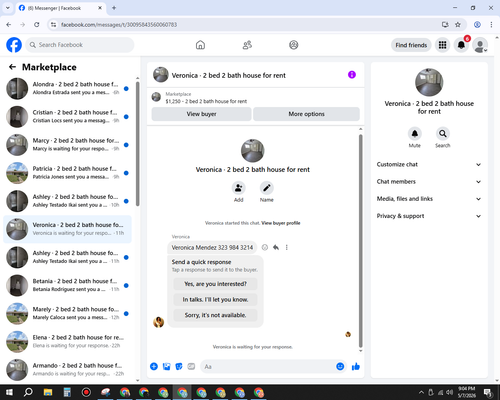This screenshot has height=400, width=500.
Task: Choose a sticker icon in composer
Action: click(x=179, y=367)
